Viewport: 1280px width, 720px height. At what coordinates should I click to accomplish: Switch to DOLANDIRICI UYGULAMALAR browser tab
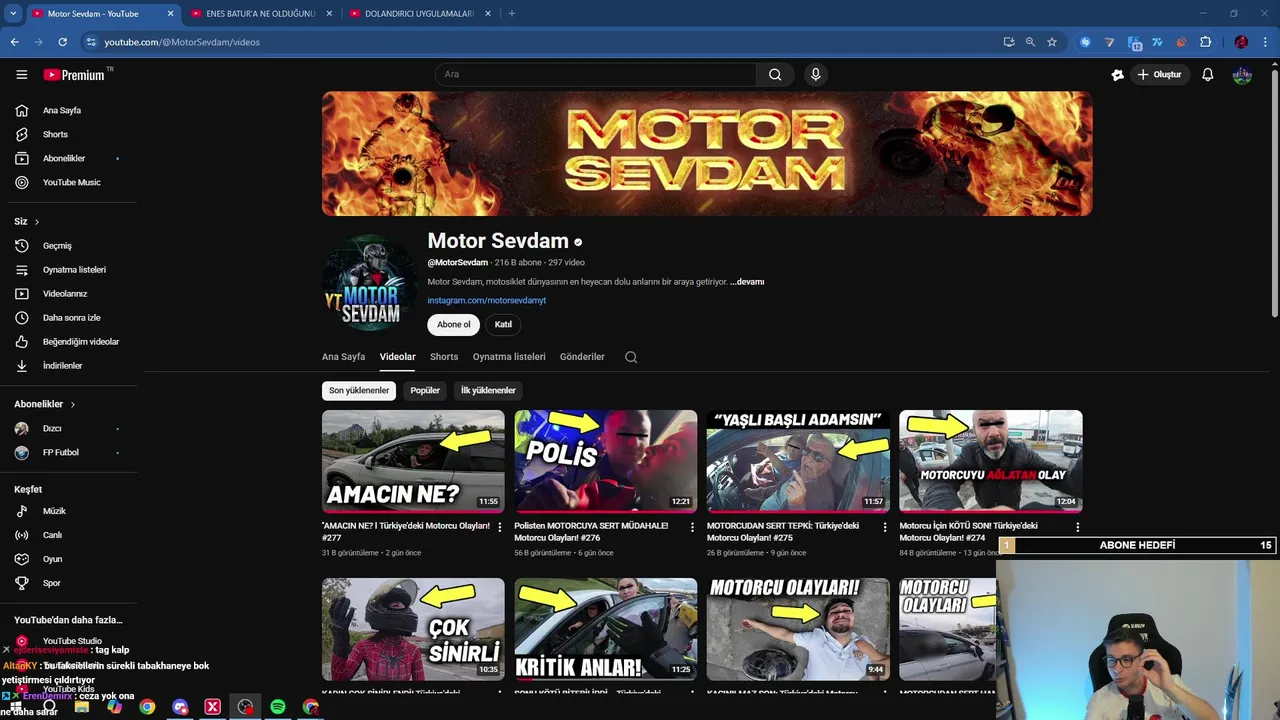419,14
